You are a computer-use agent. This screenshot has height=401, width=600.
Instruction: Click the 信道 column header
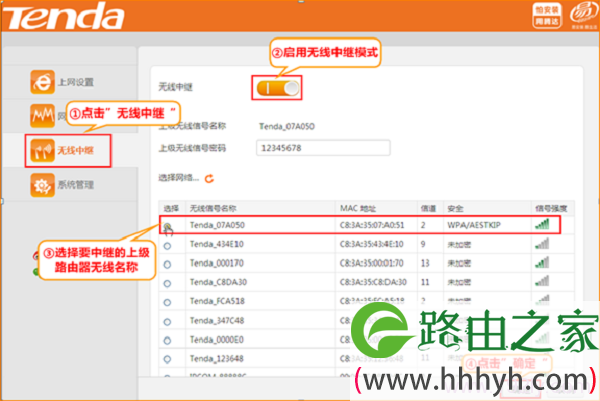(428, 209)
